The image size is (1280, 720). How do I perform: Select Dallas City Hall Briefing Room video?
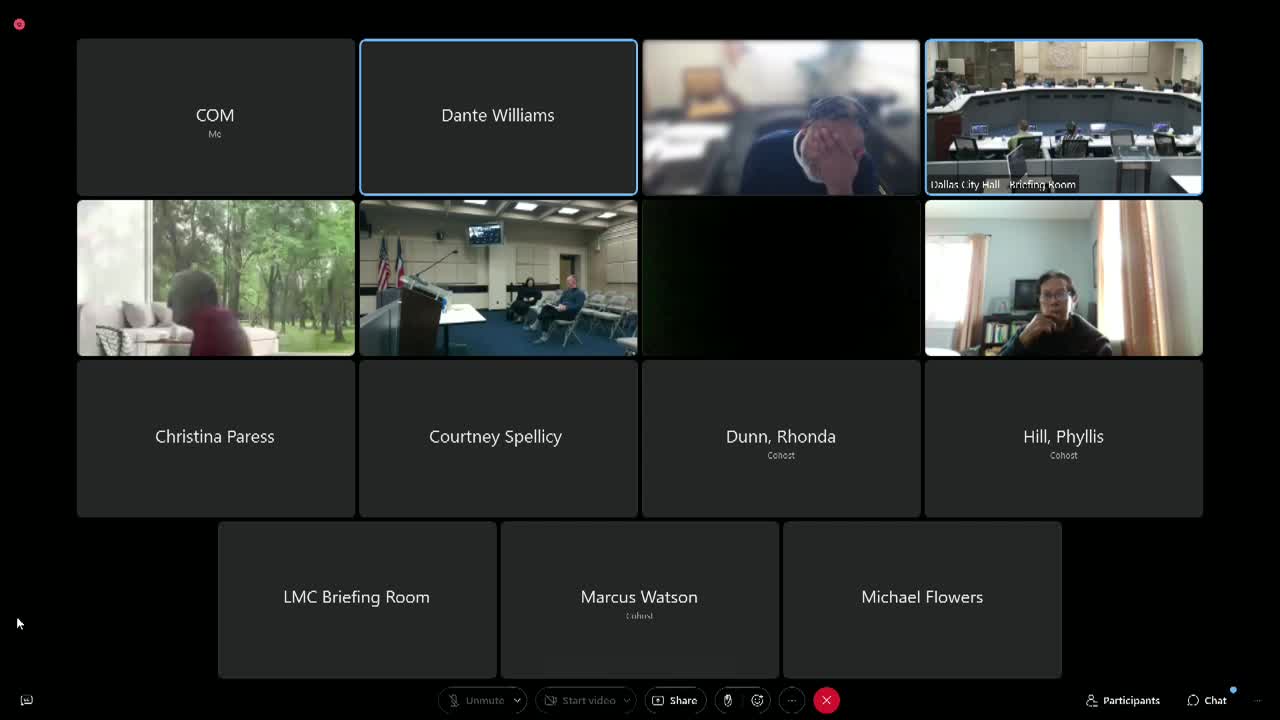1063,117
